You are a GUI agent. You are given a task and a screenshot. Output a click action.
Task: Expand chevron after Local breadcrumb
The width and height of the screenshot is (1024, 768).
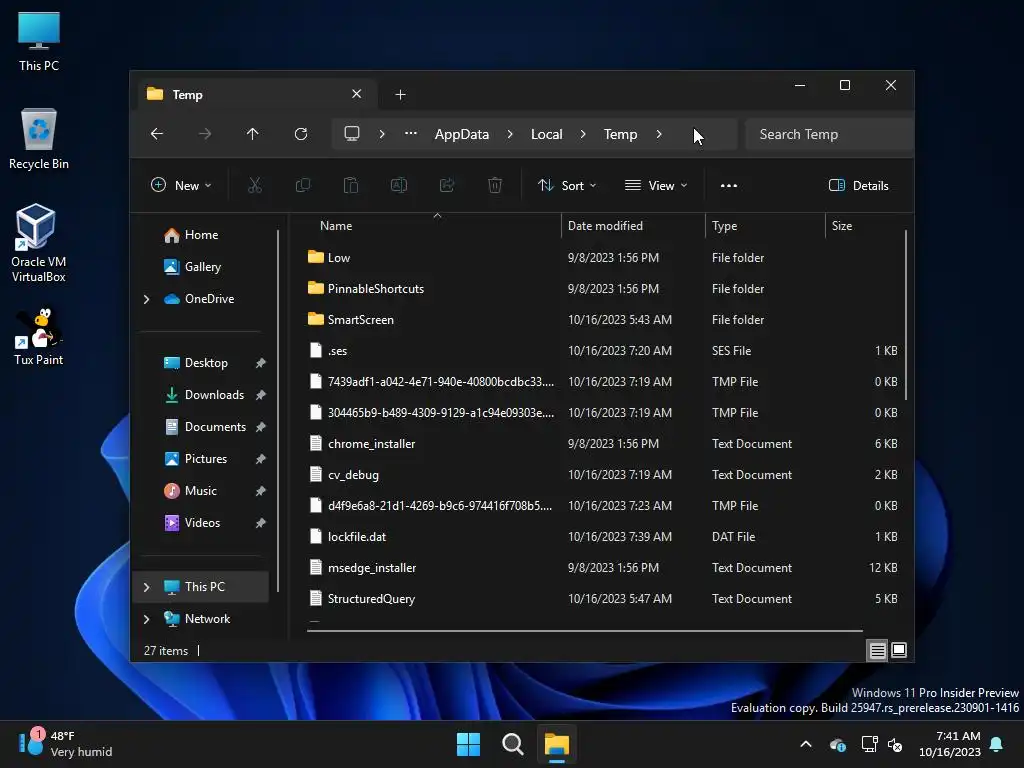[x=583, y=134]
